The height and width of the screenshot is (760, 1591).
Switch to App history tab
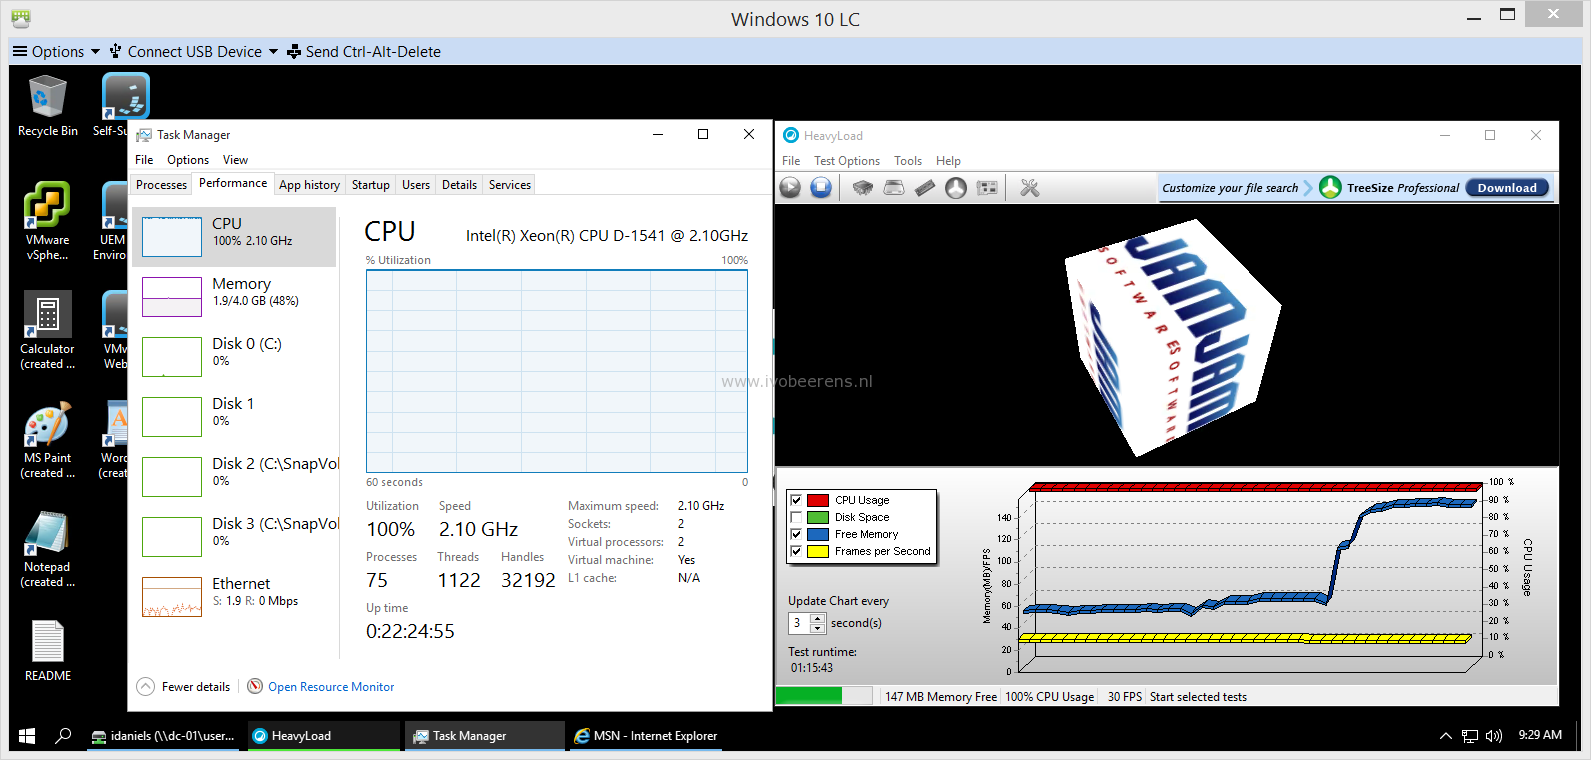tap(309, 185)
